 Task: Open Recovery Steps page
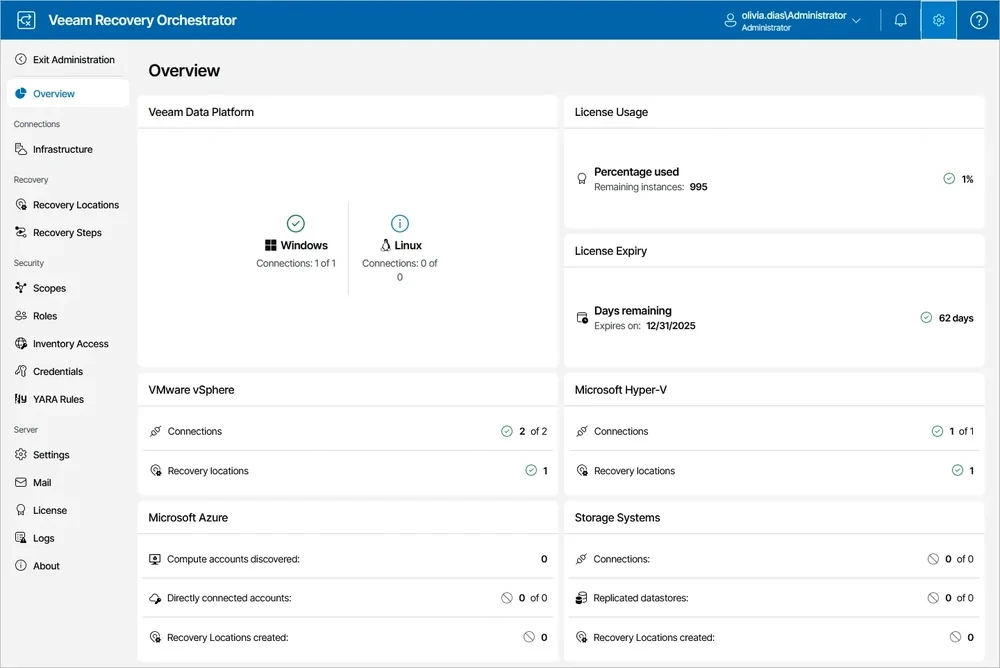(x=58, y=232)
